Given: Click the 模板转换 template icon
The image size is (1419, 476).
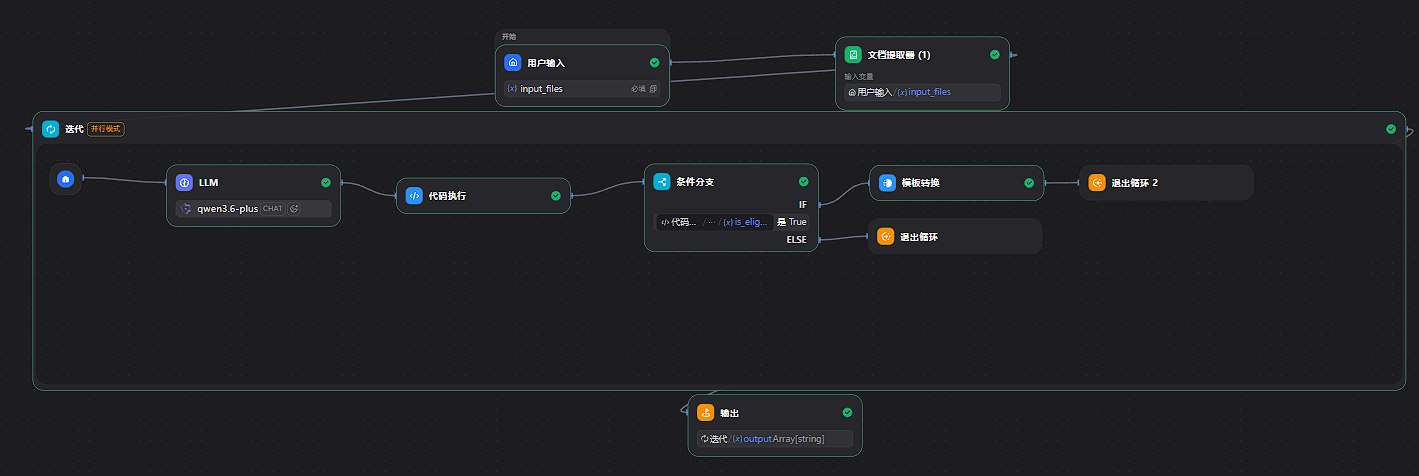Looking at the screenshot, I should [886, 183].
